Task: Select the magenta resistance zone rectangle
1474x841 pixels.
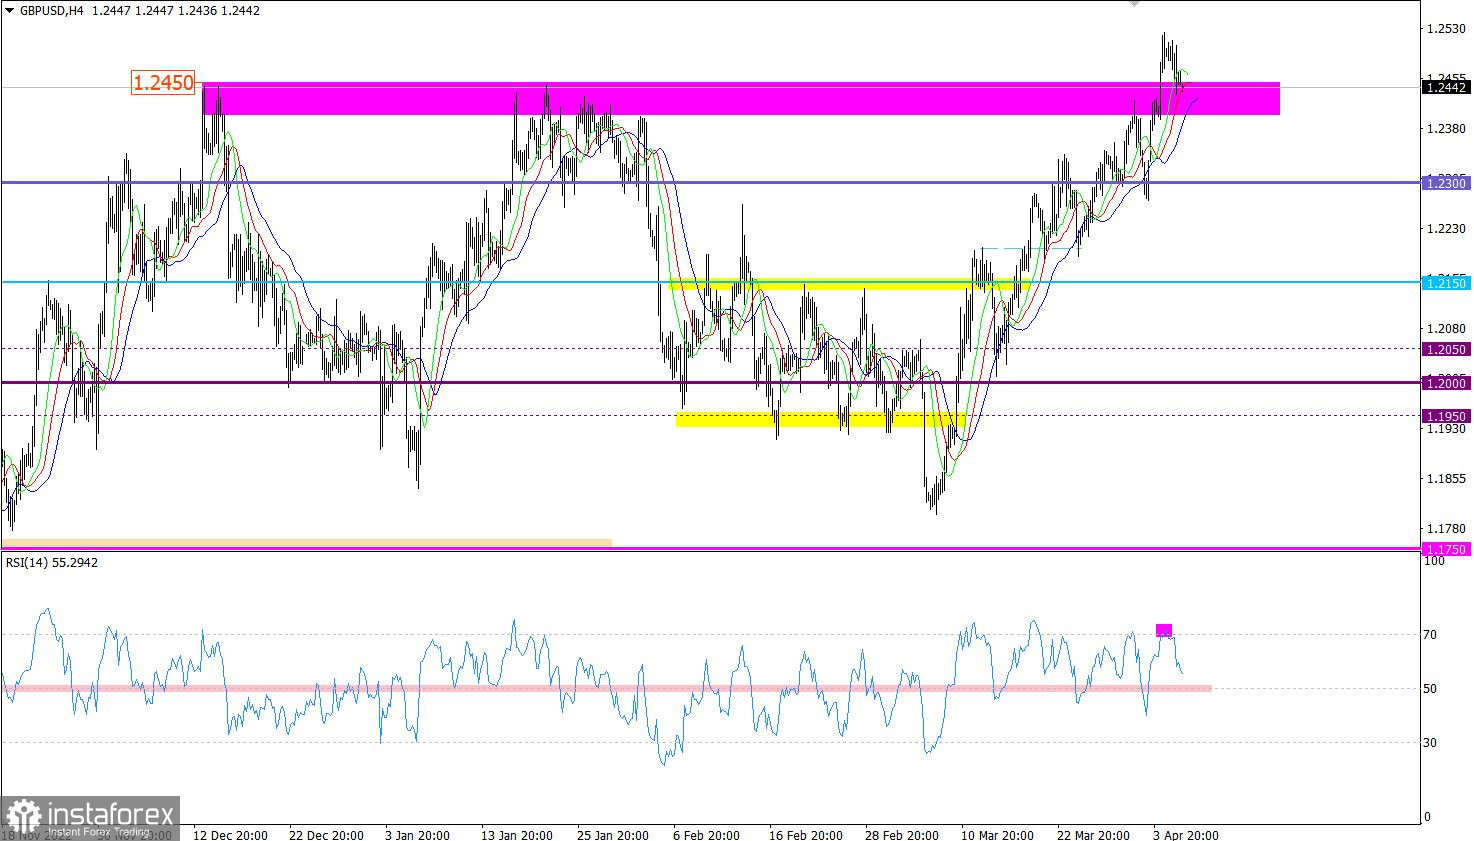Action: 741,98
